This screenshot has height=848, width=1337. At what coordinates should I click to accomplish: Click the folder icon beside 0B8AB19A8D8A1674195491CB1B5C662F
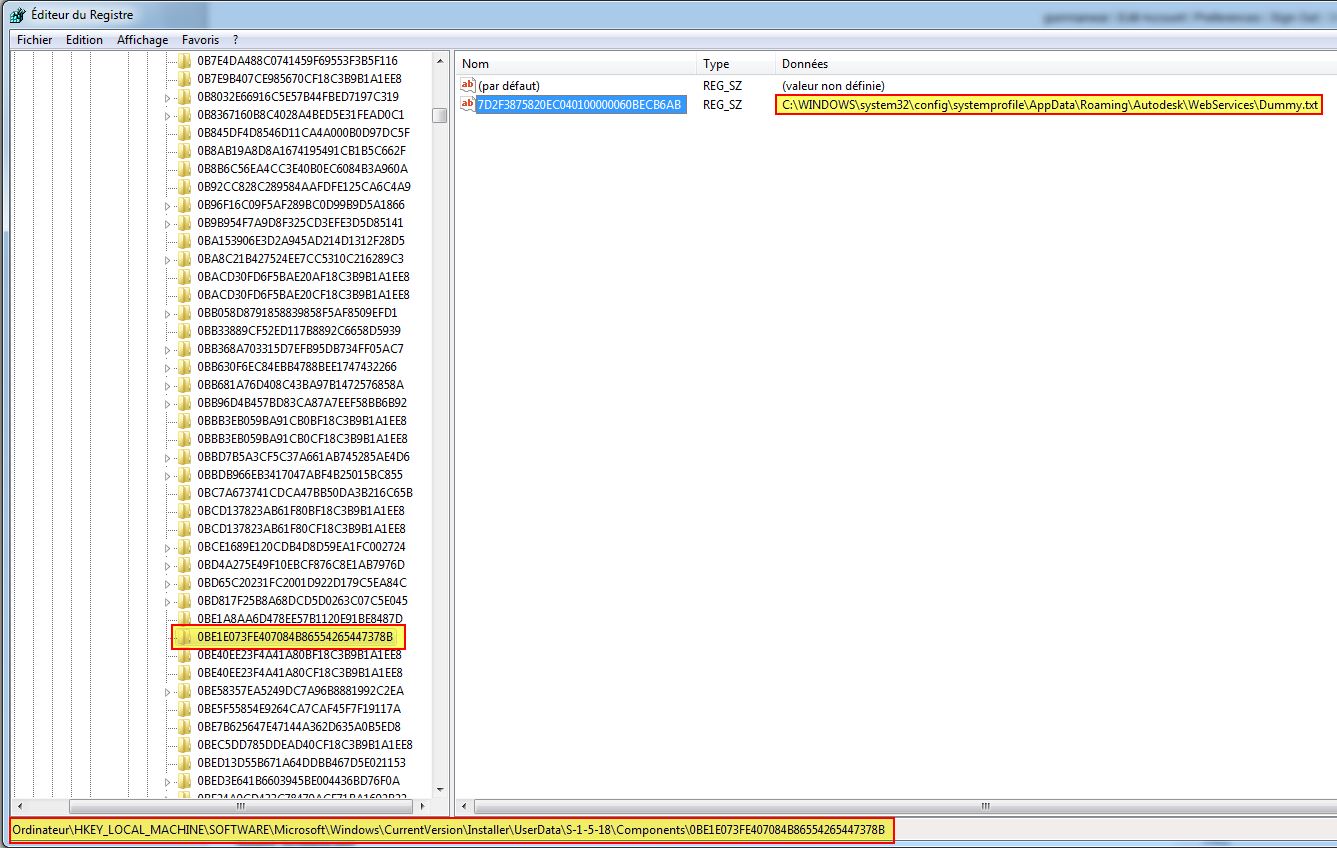[184, 151]
